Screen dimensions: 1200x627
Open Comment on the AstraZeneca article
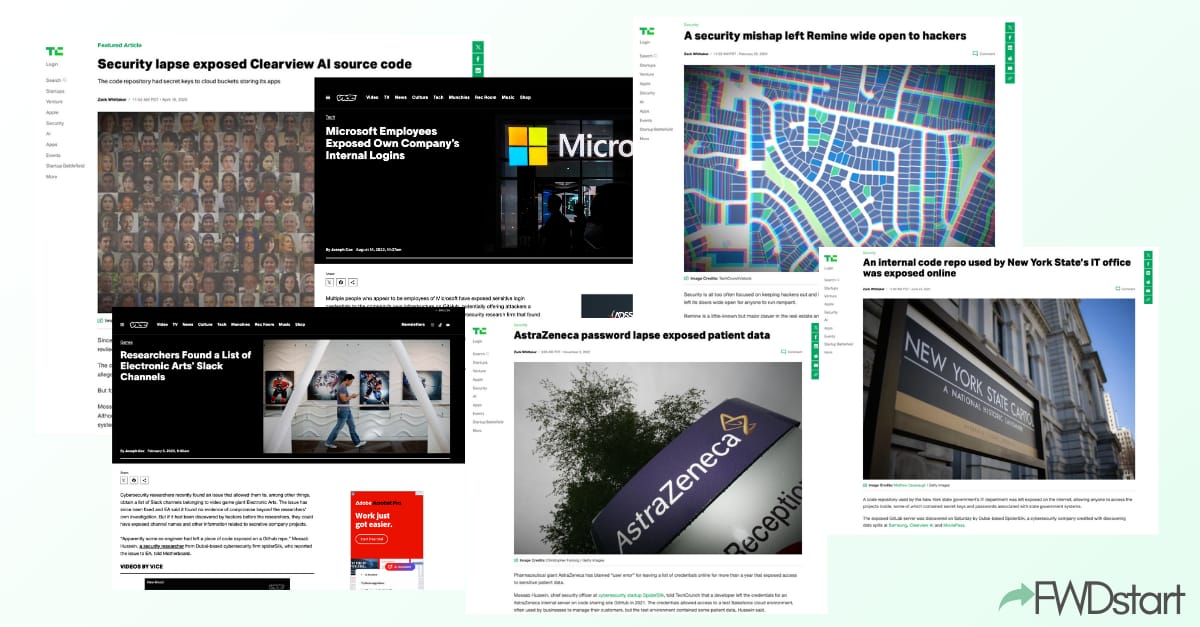[792, 351]
